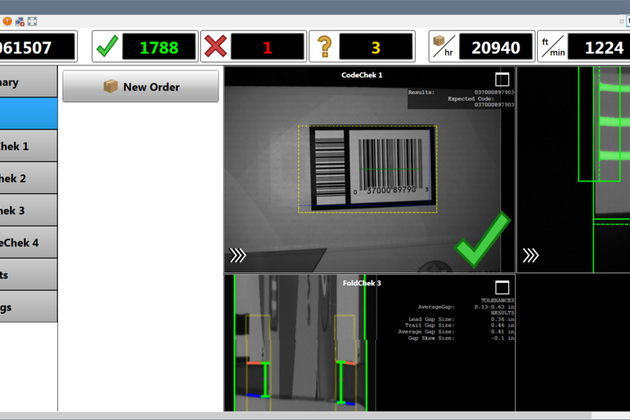Click the red failed count value 1
The height and width of the screenshot is (420, 630).
(268, 47)
